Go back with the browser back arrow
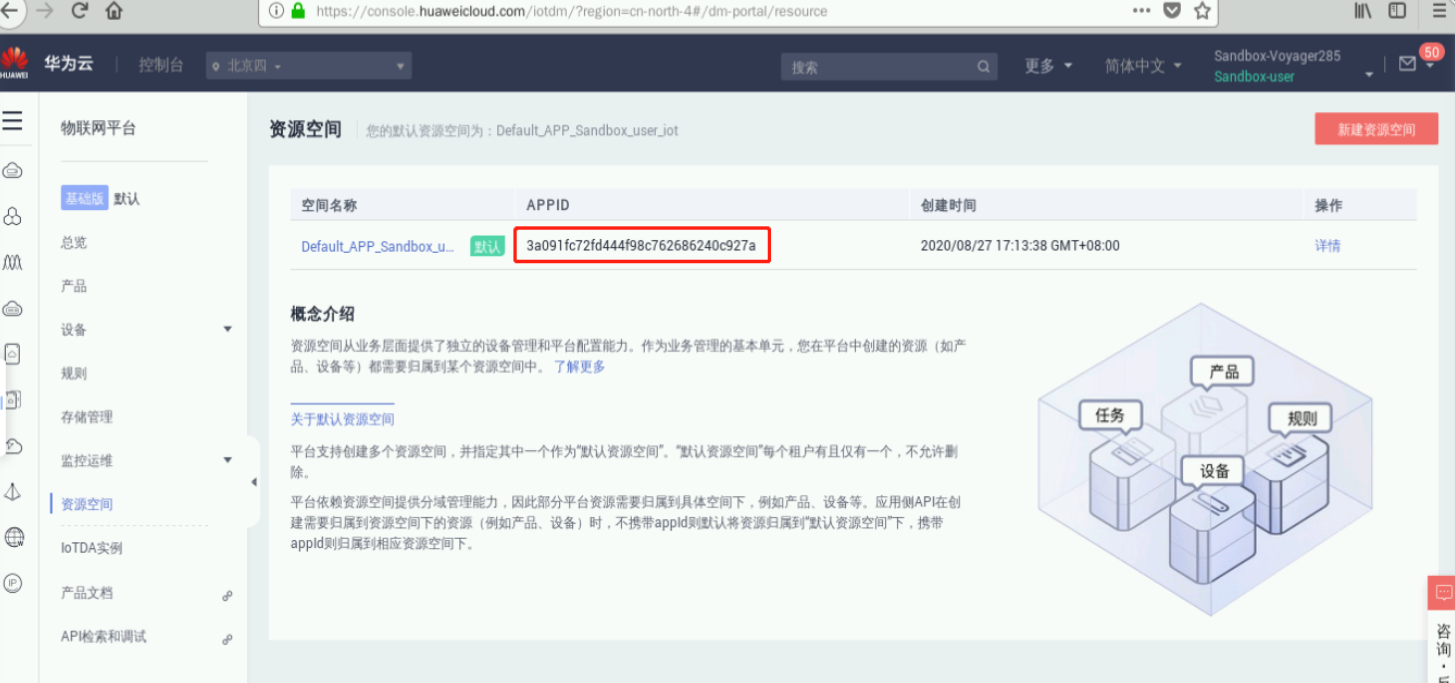The image size is (1455, 683). [x=9, y=11]
